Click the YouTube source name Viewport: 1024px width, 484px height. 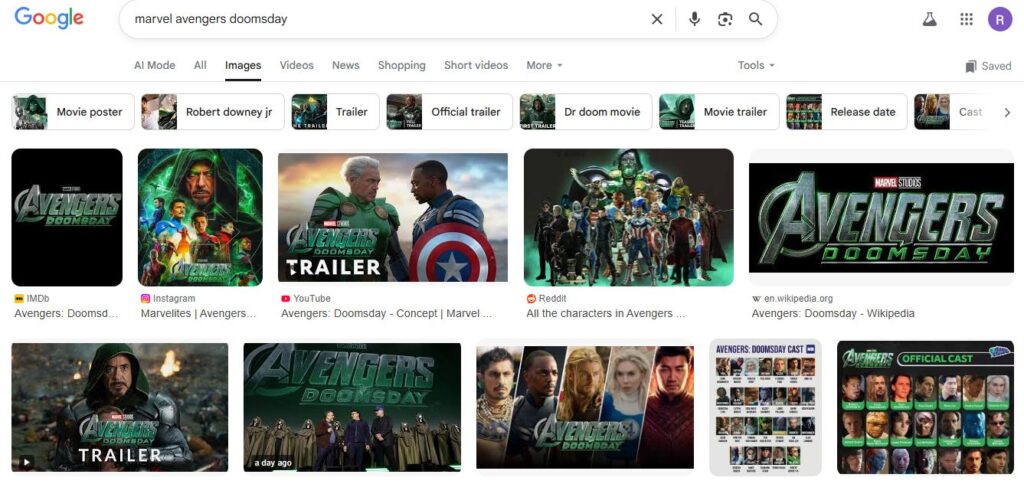[x=312, y=298]
